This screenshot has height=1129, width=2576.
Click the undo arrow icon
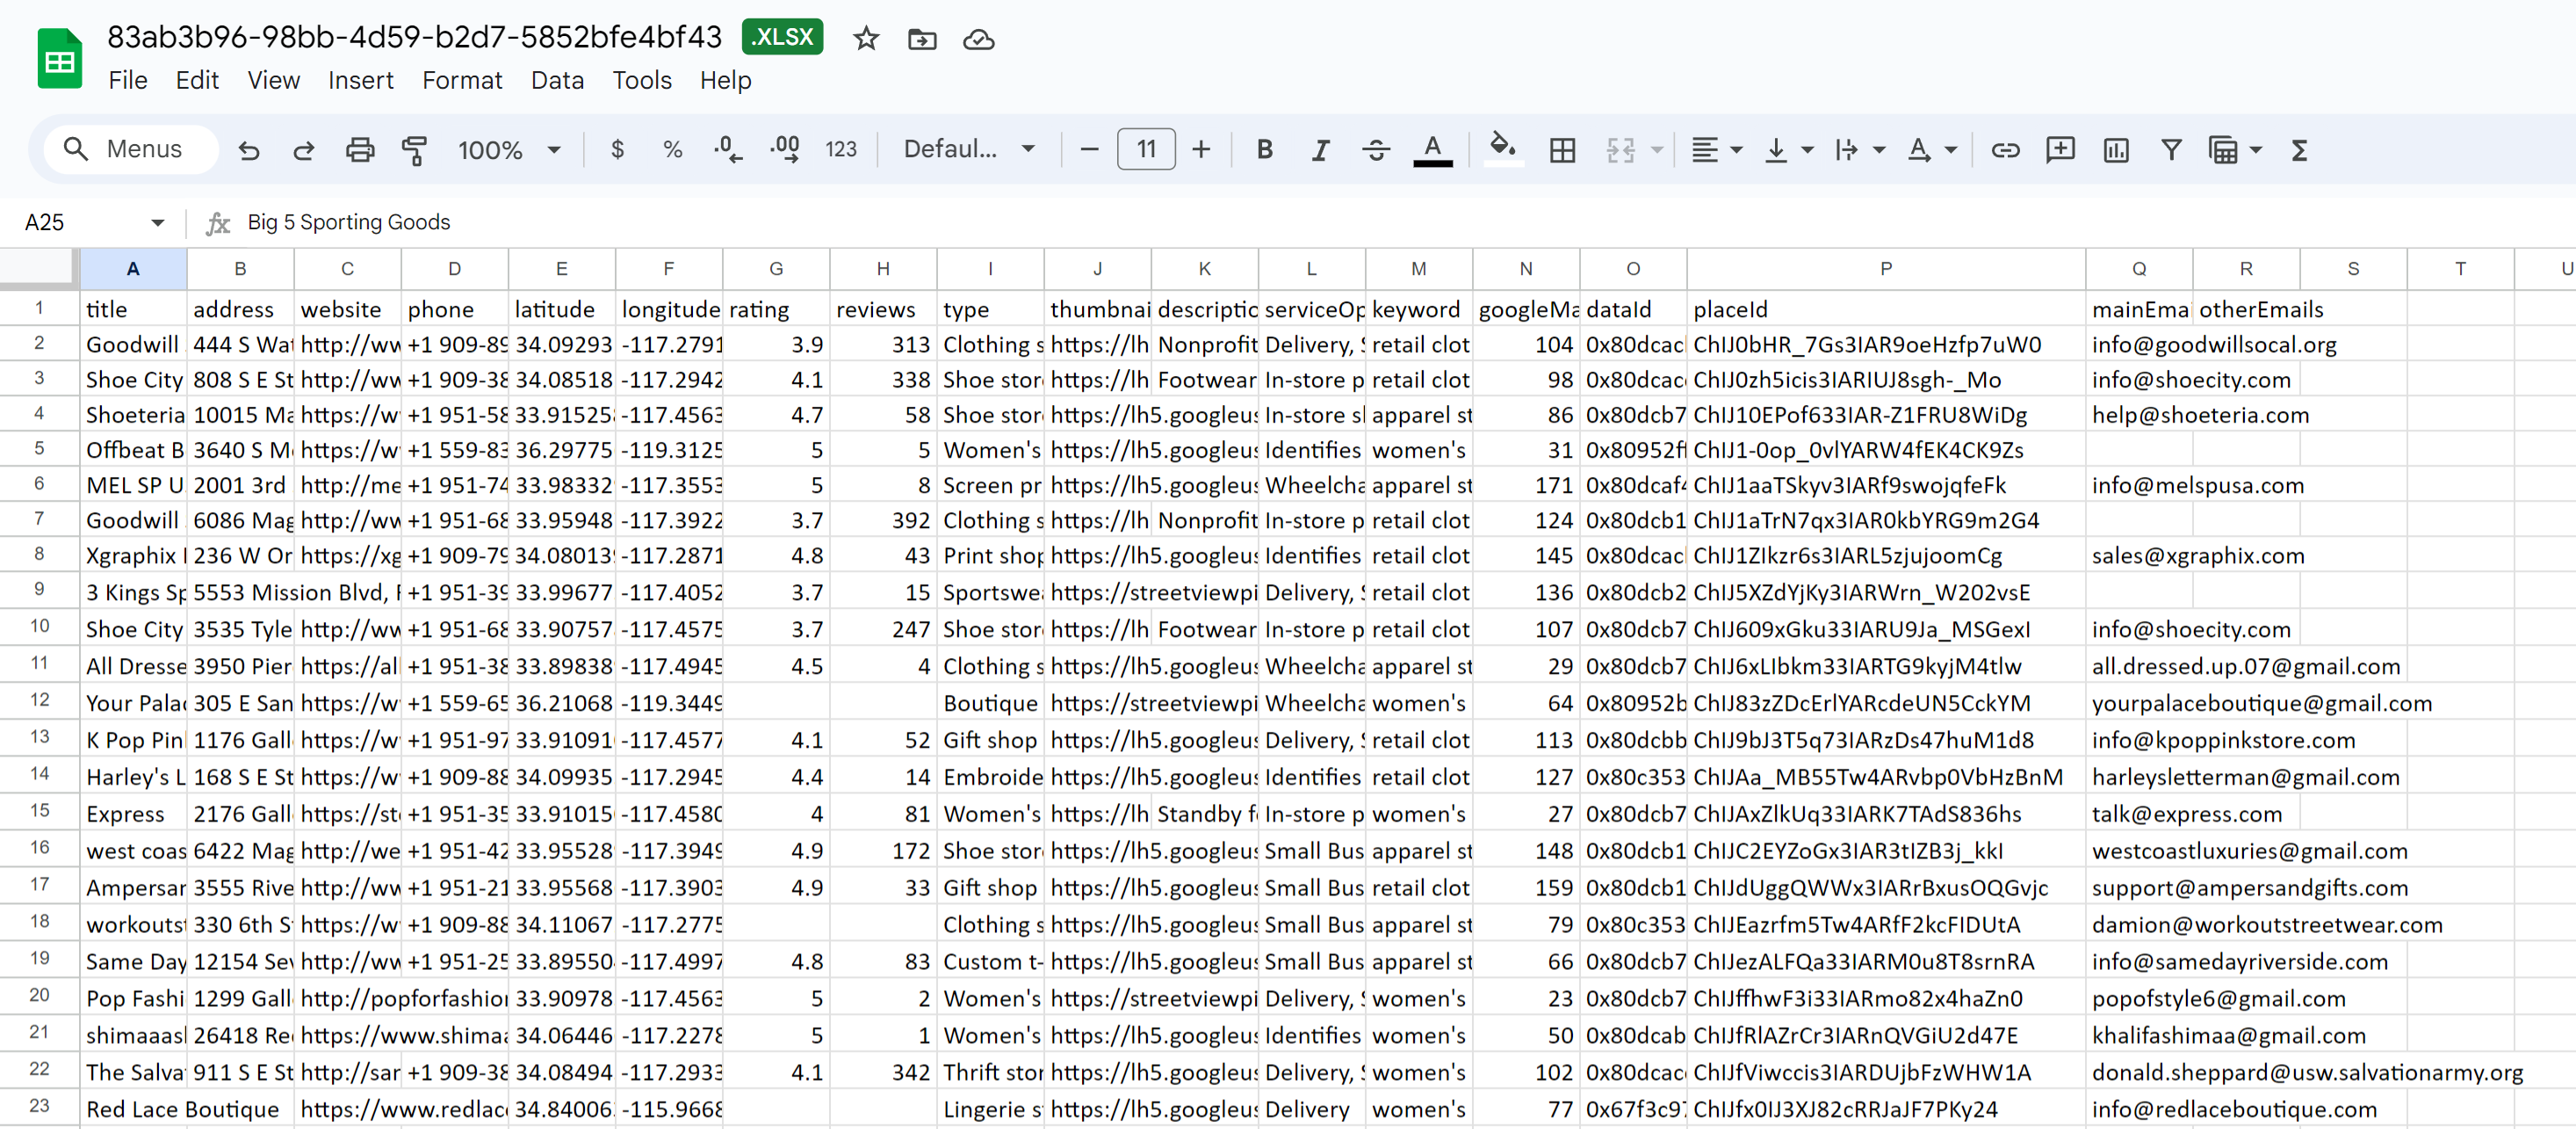tap(249, 150)
